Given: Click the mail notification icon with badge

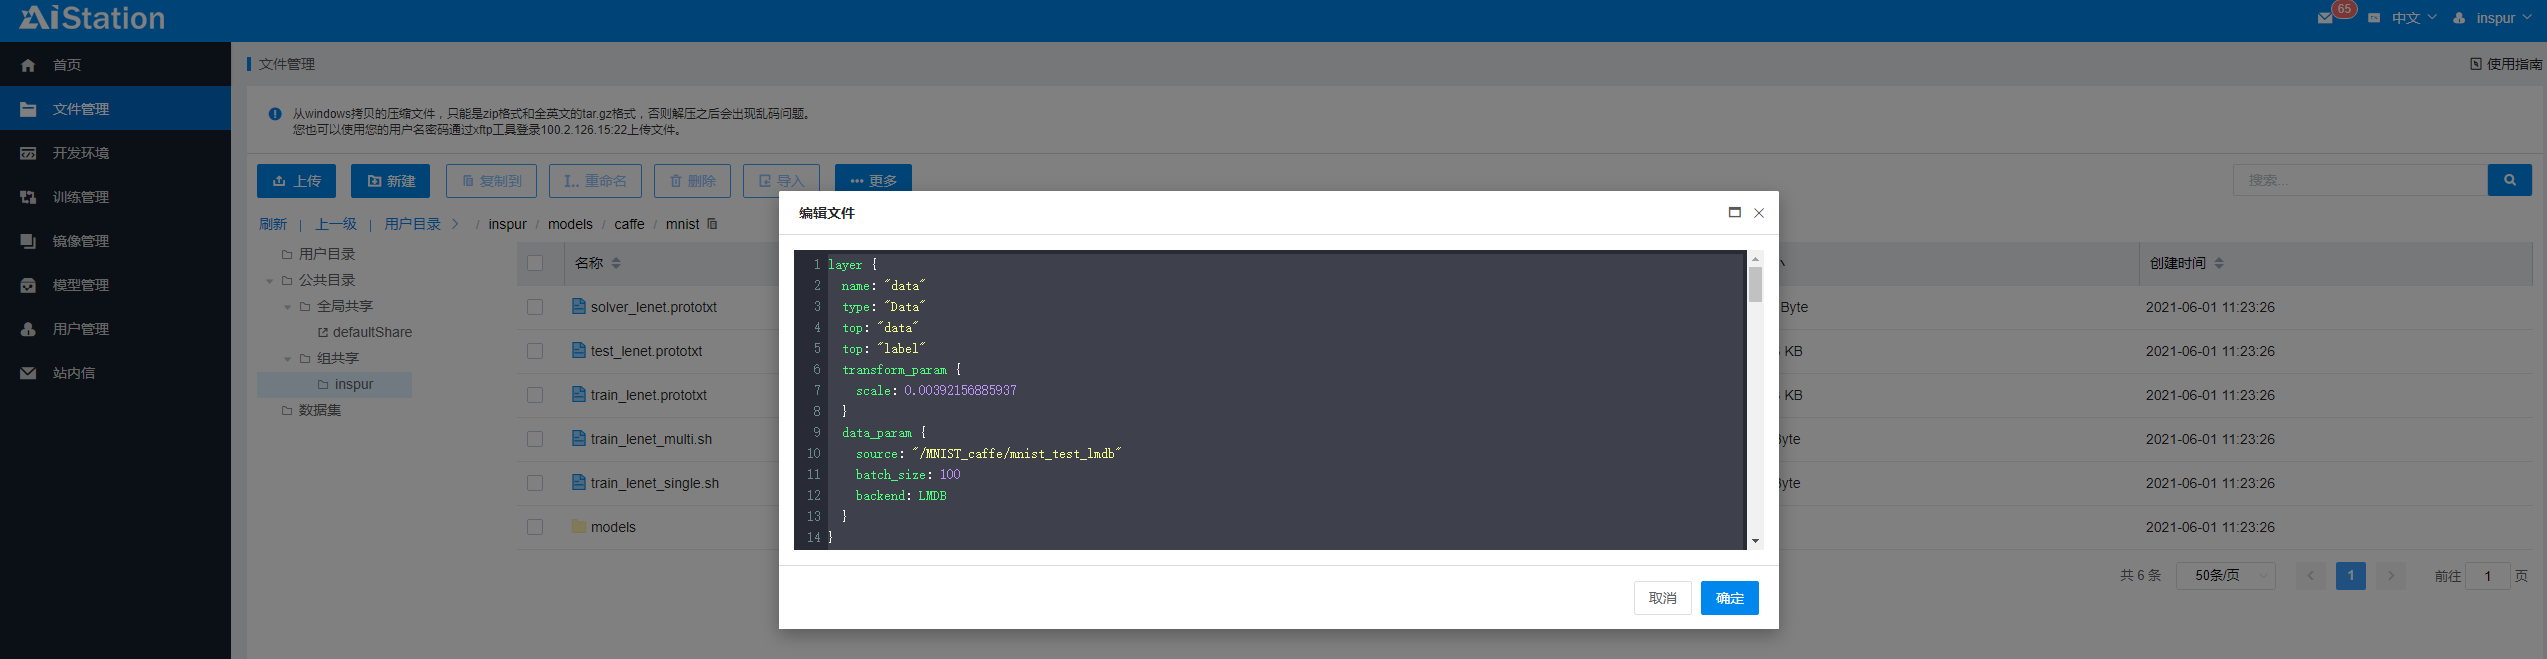Looking at the screenshot, I should 2325,18.
